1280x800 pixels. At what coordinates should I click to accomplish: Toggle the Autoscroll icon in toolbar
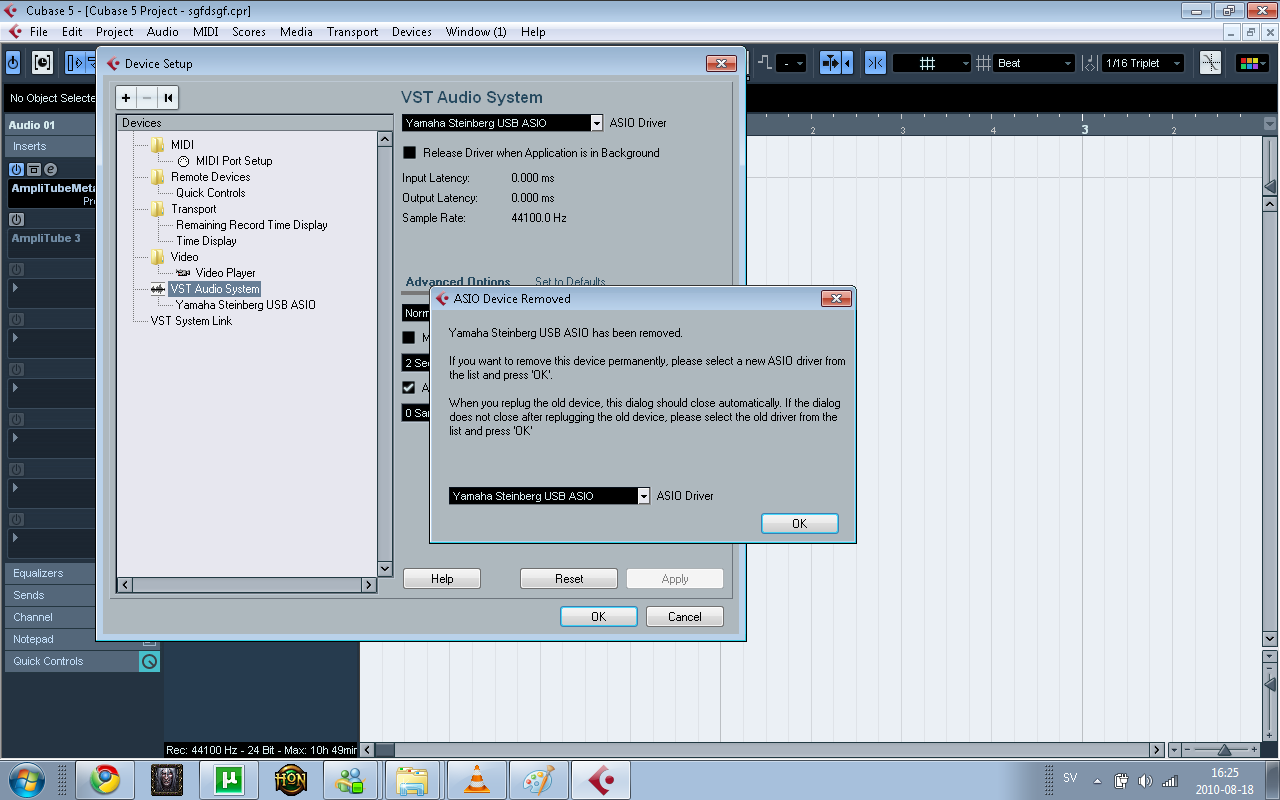tap(75, 63)
